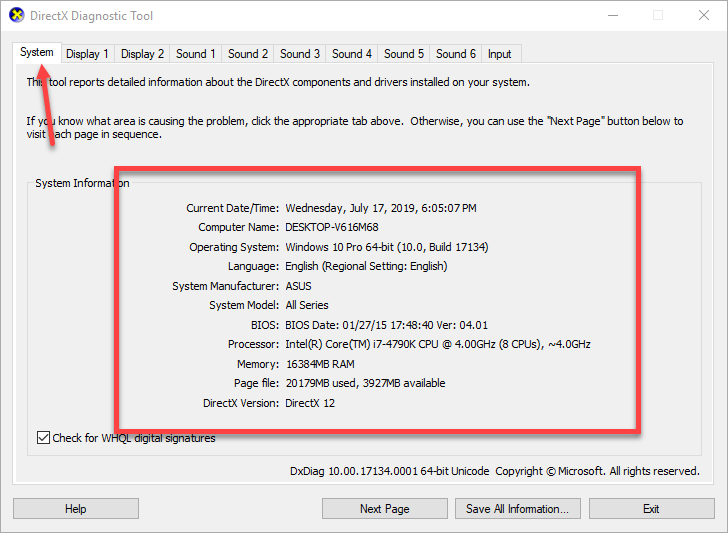Open the Sound 6 tab
728x533 pixels.
coord(455,54)
